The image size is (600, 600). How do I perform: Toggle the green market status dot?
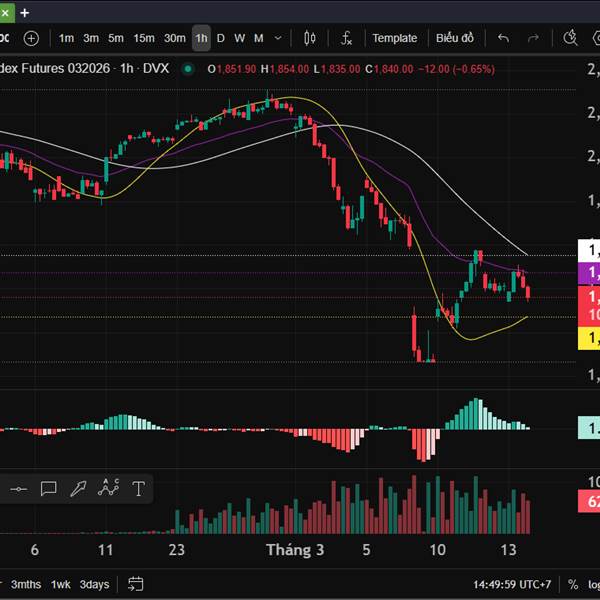coord(188,69)
